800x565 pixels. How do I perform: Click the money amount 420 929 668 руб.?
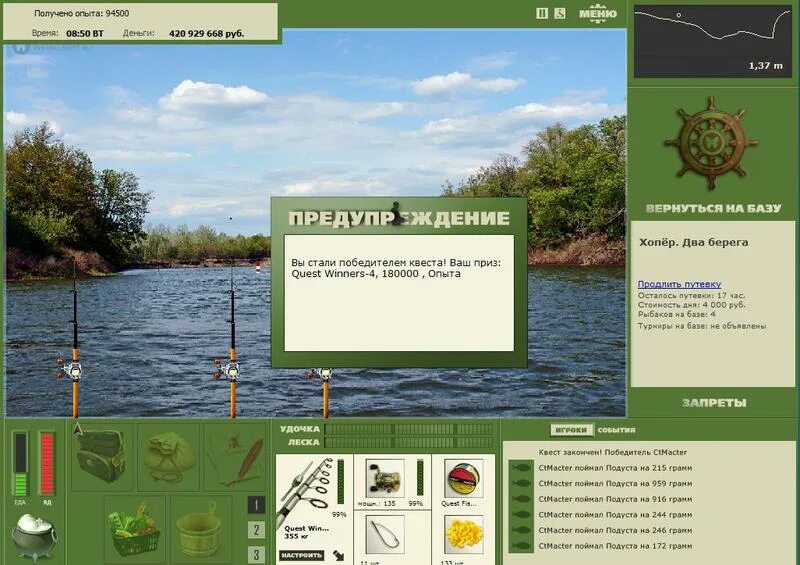tap(207, 34)
